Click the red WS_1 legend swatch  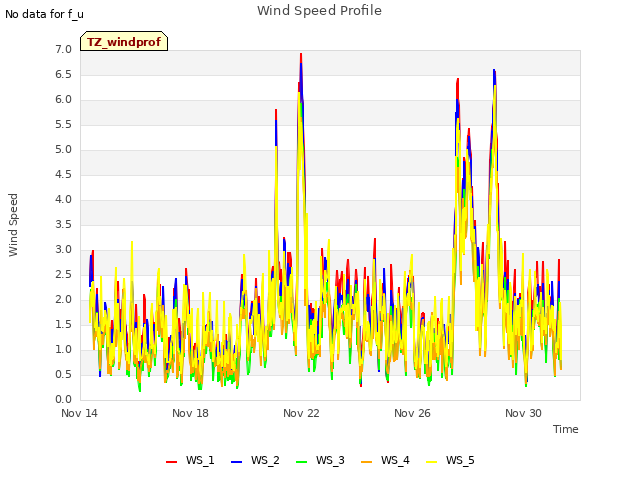click(x=171, y=462)
